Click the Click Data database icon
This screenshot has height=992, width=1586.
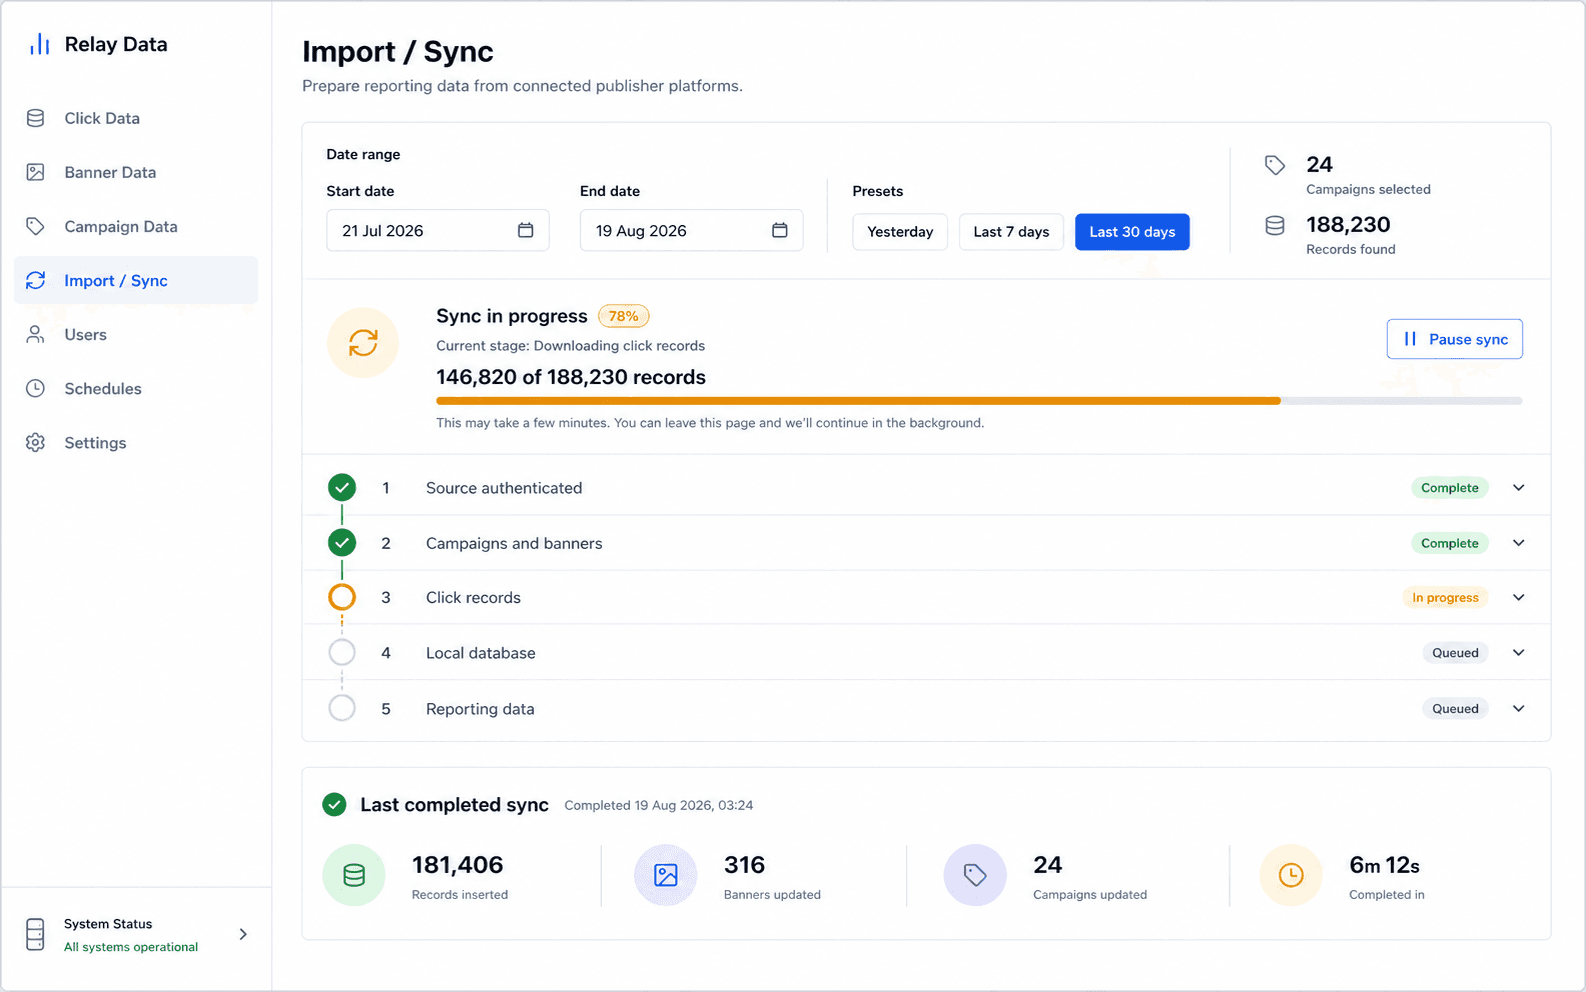[35, 118]
